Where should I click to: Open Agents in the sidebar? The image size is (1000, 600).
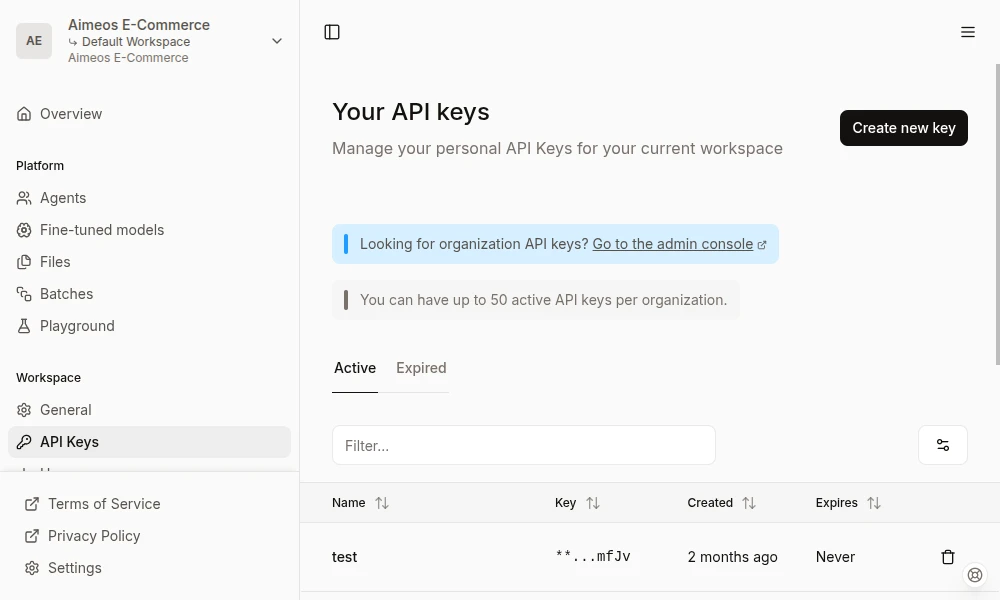tap(63, 198)
